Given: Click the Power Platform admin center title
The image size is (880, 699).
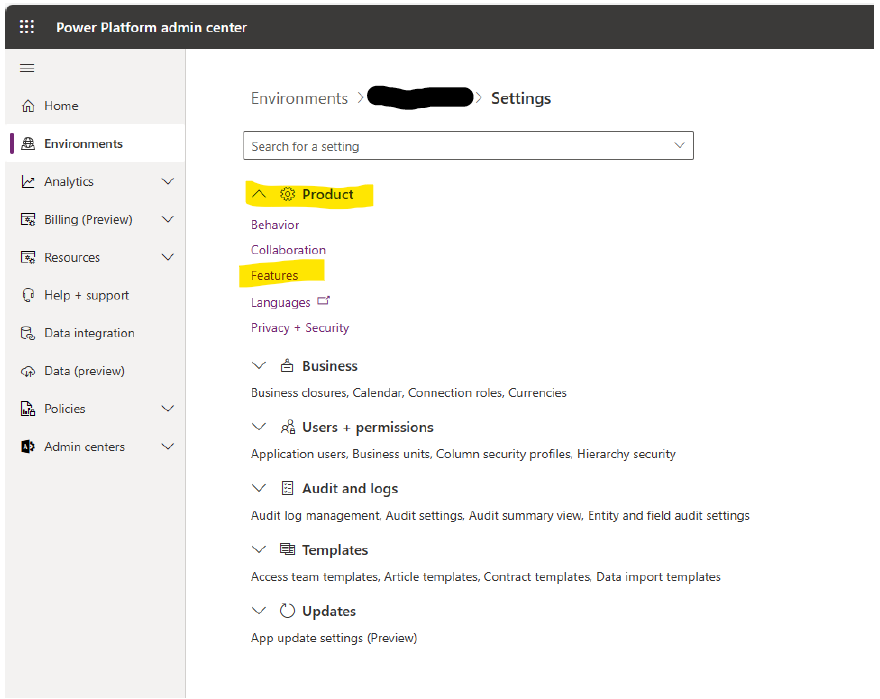Looking at the screenshot, I should click(x=152, y=28).
